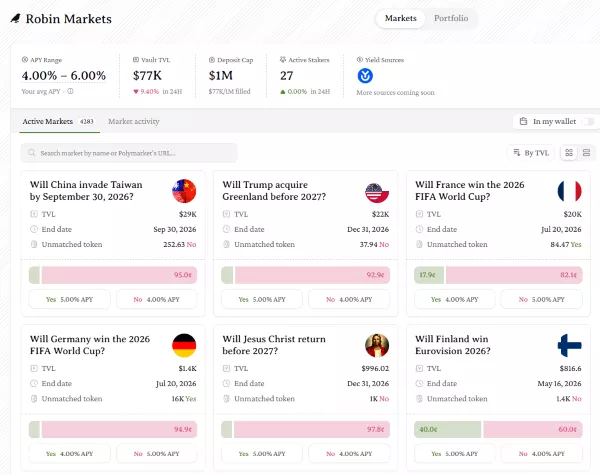The width and height of the screenshot is (600, 475).
Task: Click the End date clock icon on Greenland card
Action: pos(227,229)
